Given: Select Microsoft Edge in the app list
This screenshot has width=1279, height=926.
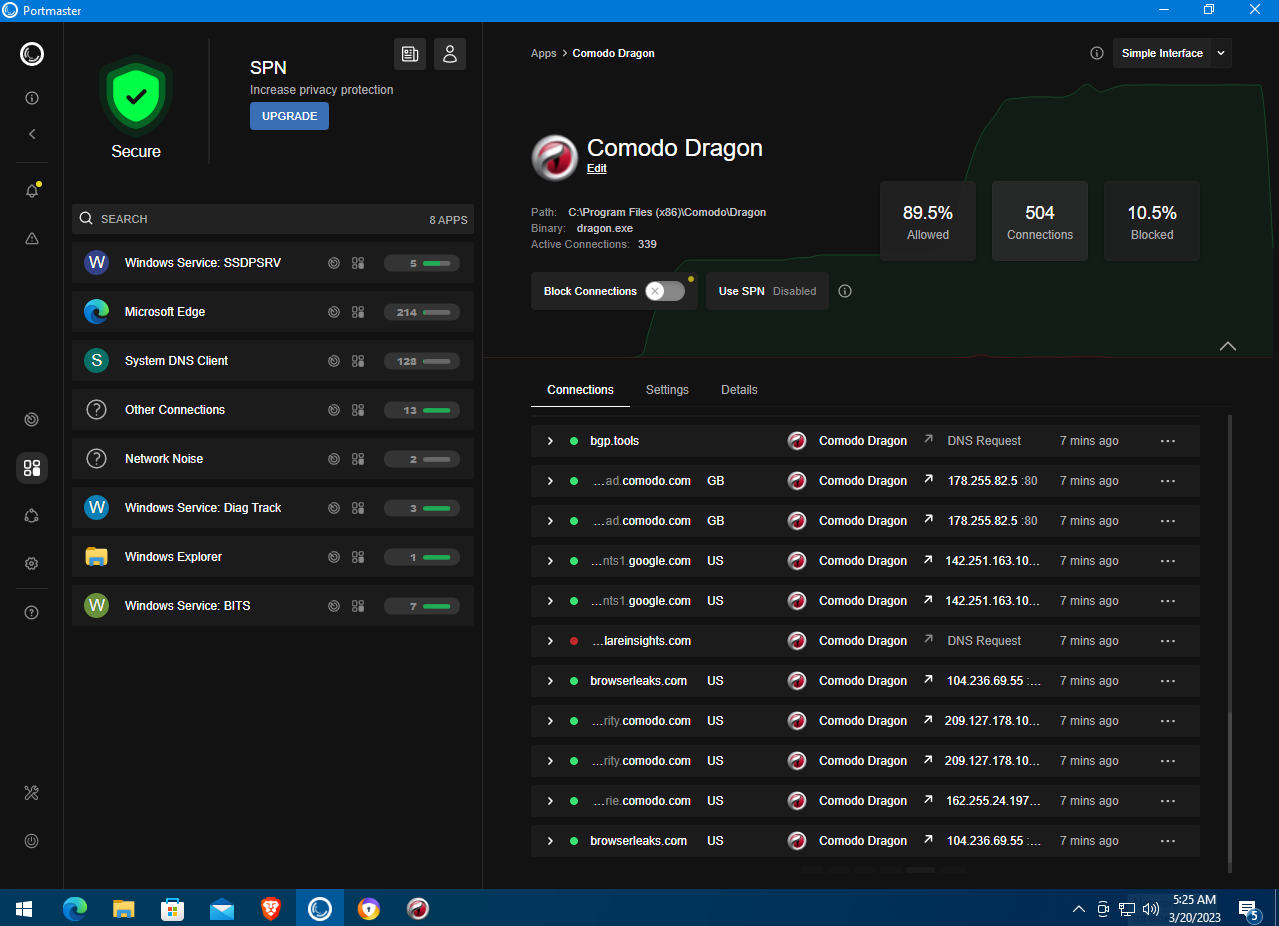Looking at the screenshot, I should (x=273, y=312).
